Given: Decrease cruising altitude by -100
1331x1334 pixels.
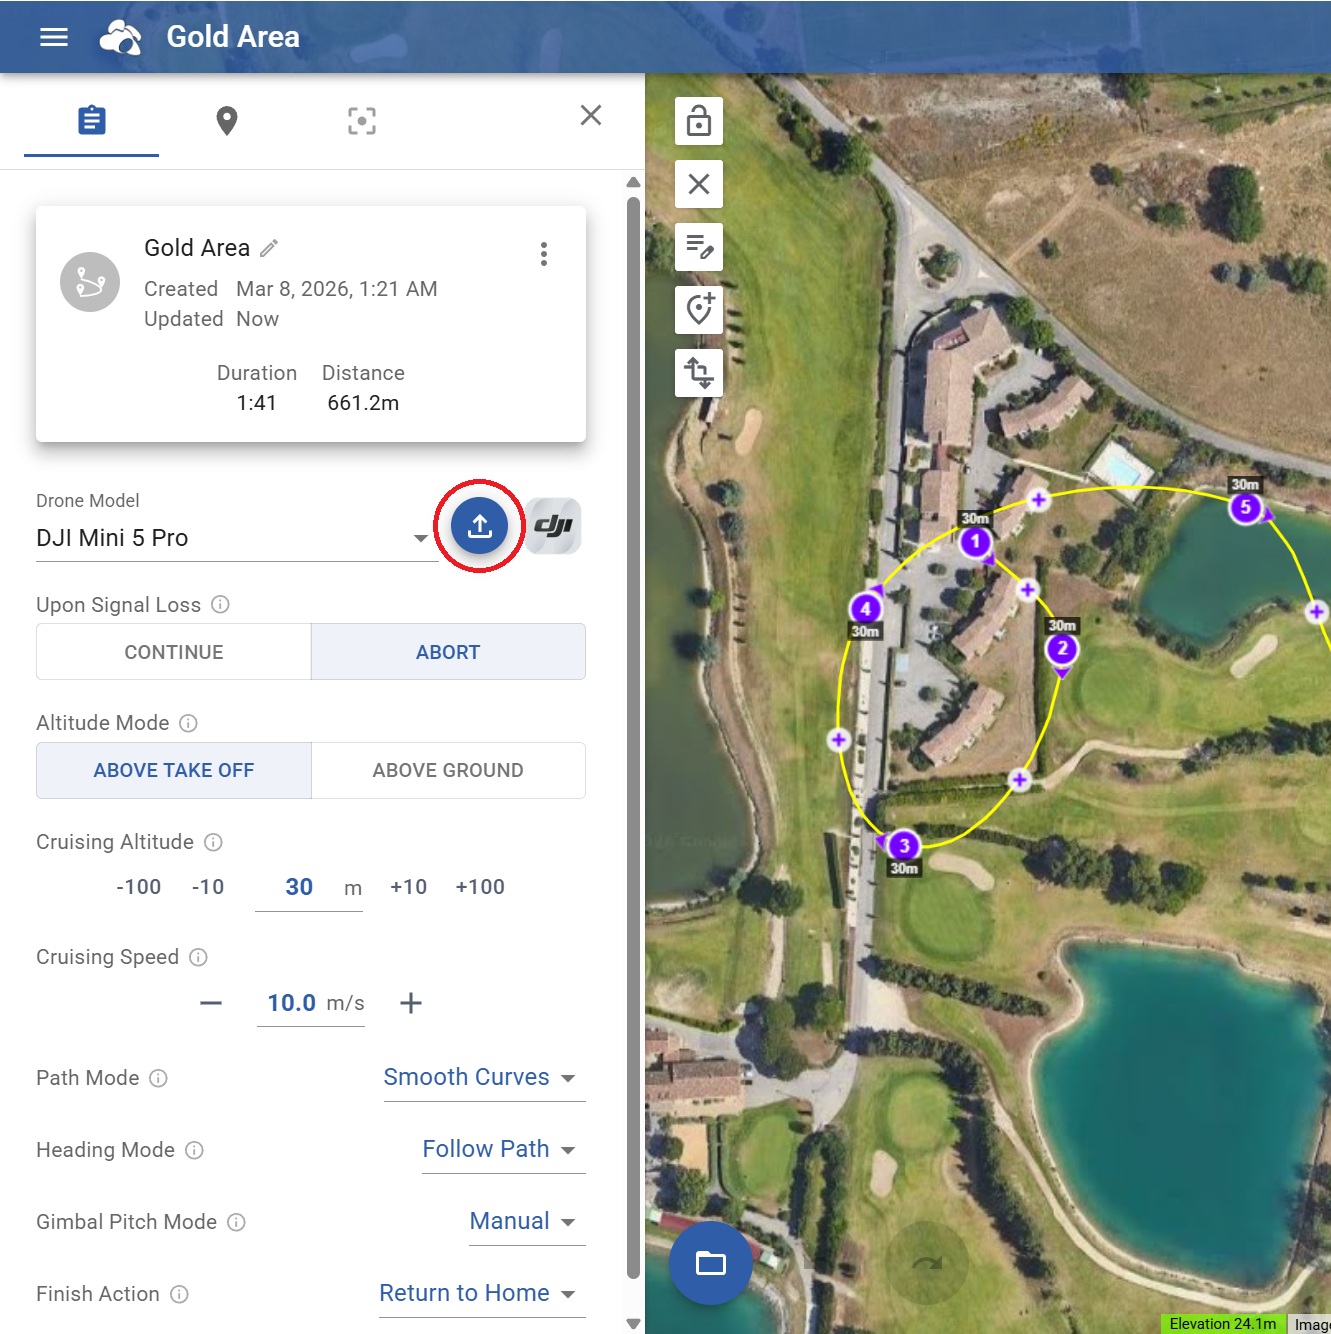Looking at the screenshot, I should 138,887.
